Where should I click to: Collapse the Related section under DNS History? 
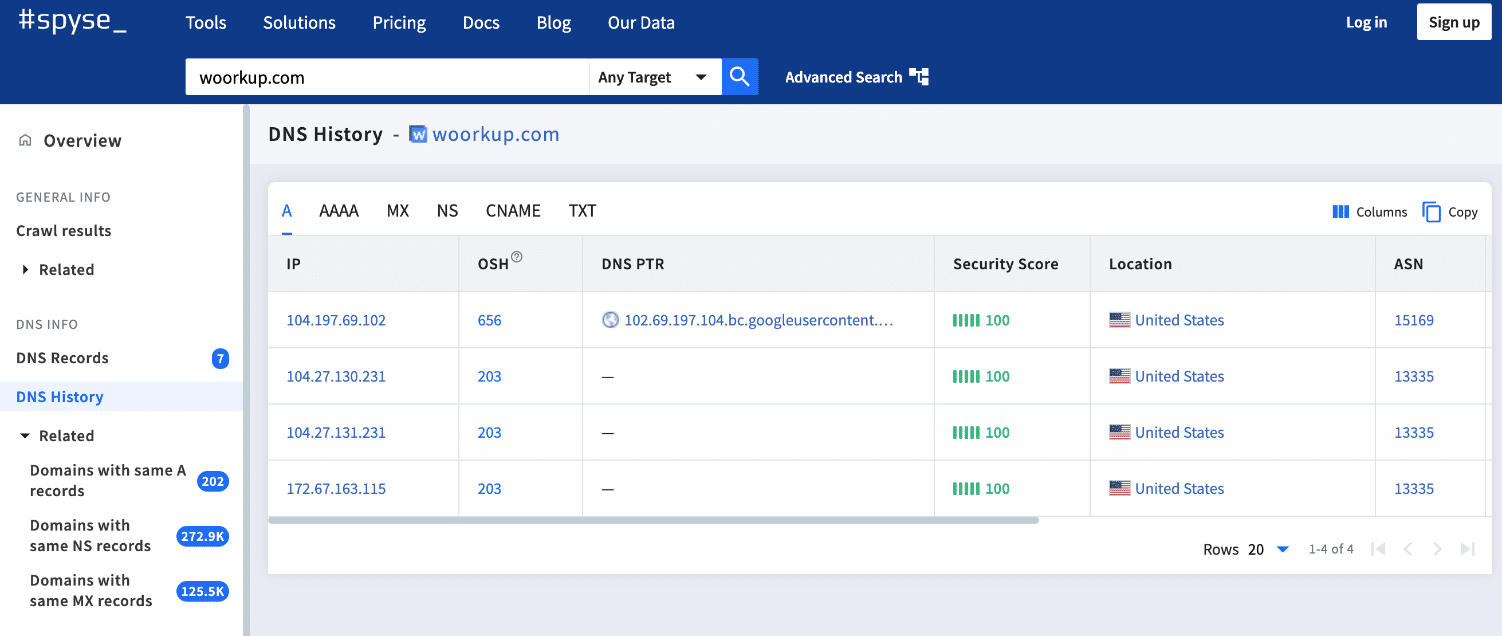(x=23, y=435)
